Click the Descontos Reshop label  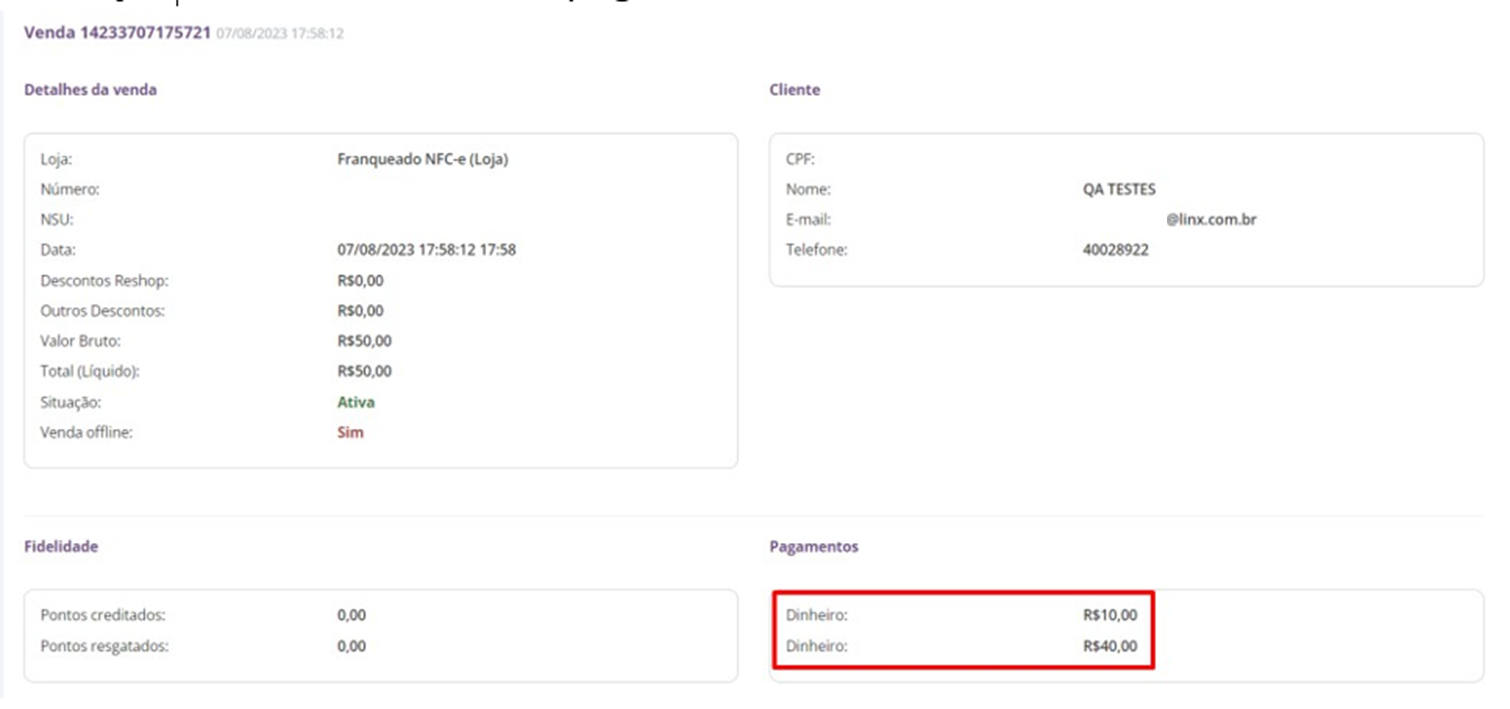click(105, 280)
